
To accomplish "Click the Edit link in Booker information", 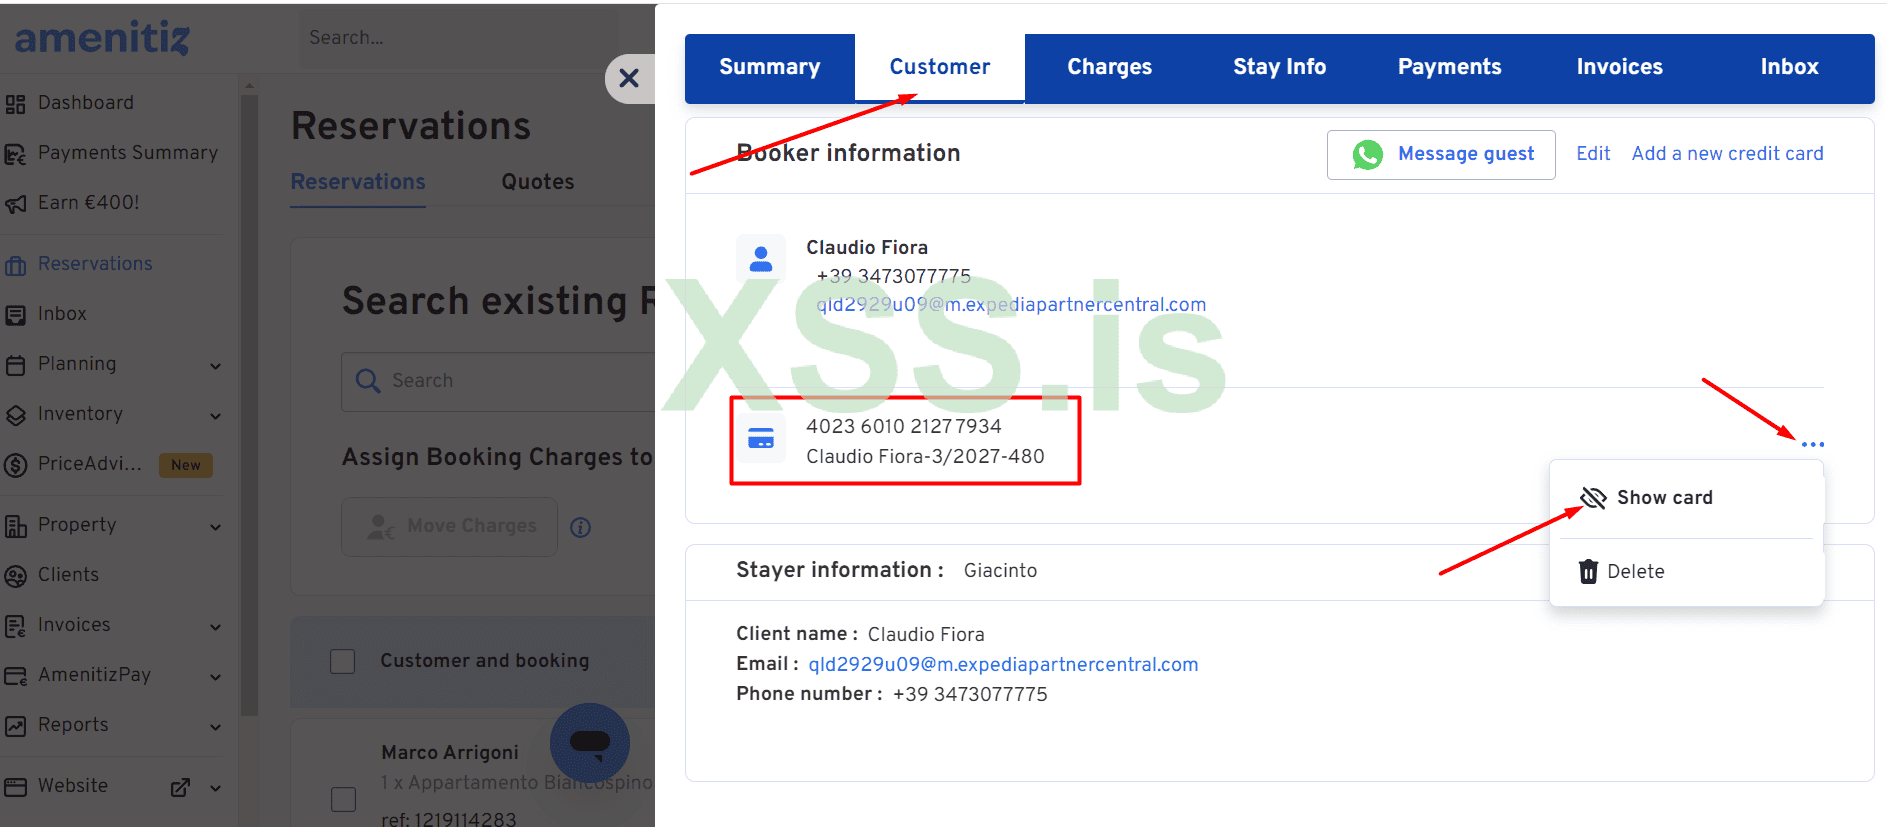I will (x=1592, y=154).
